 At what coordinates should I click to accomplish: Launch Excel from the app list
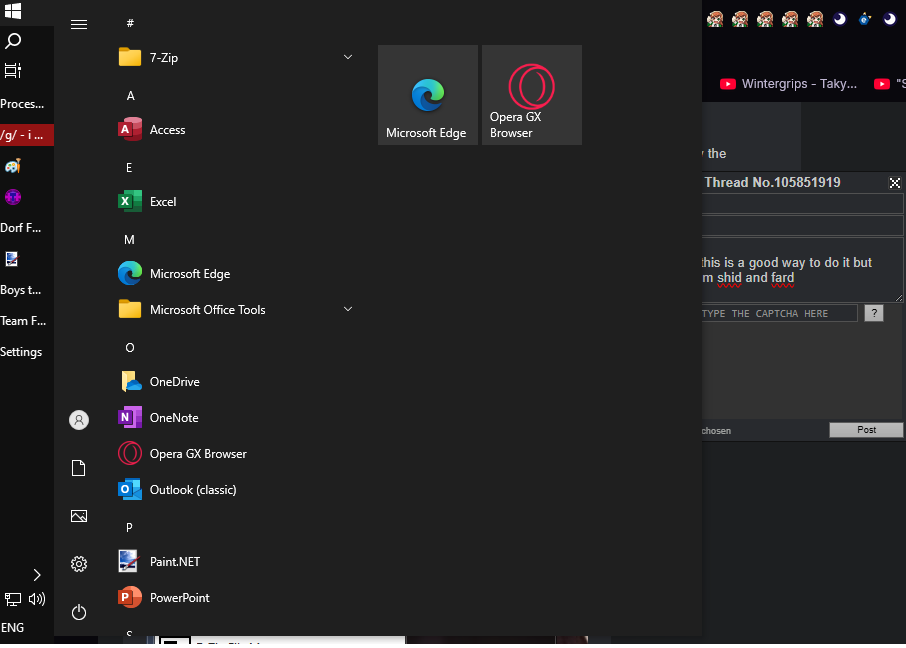click(236, 202)
